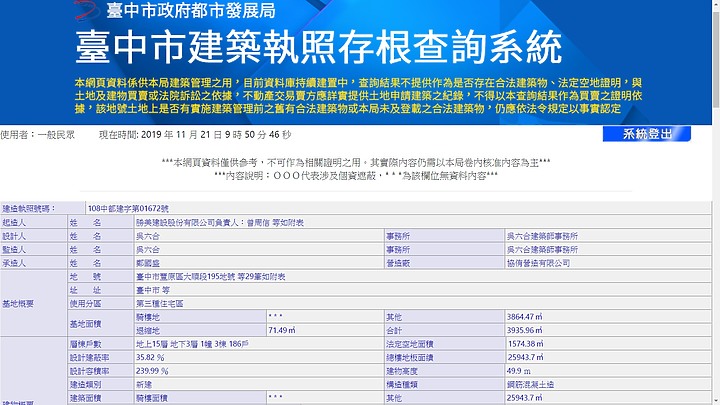Click 地上15層 地下3層 floors value

tap(192, 344)
